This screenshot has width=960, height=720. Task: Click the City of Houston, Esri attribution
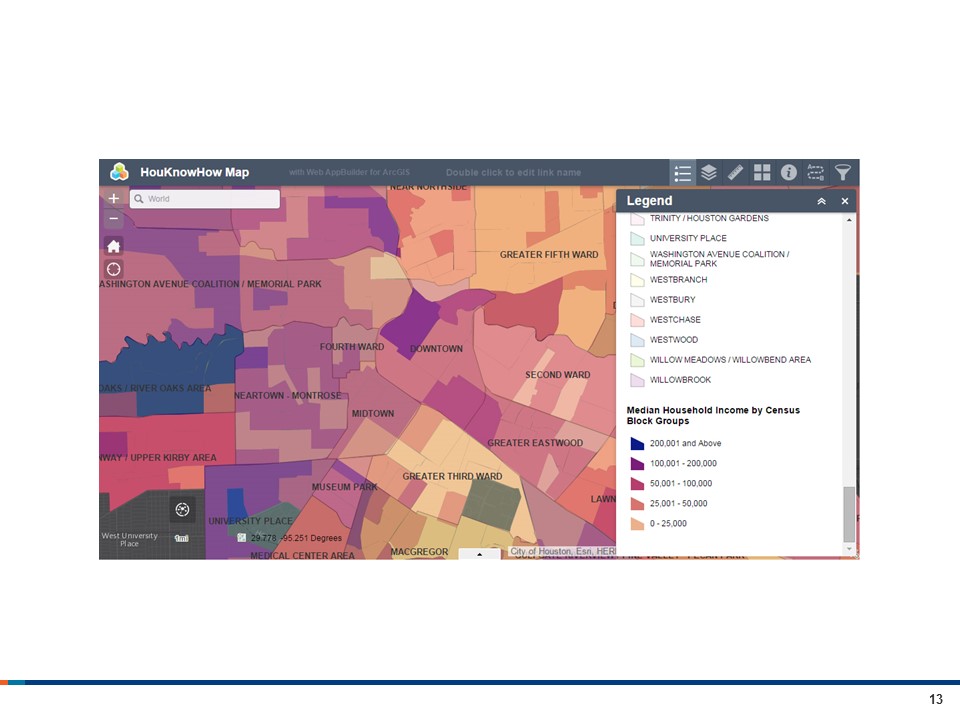click(x=563, y=551)
